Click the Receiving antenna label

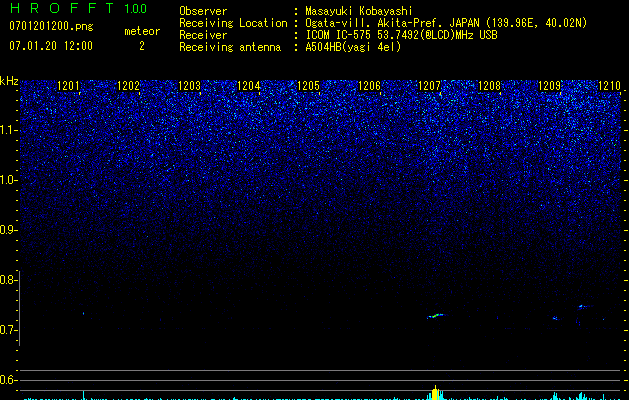pyautogui.click(x=230, y=47)
